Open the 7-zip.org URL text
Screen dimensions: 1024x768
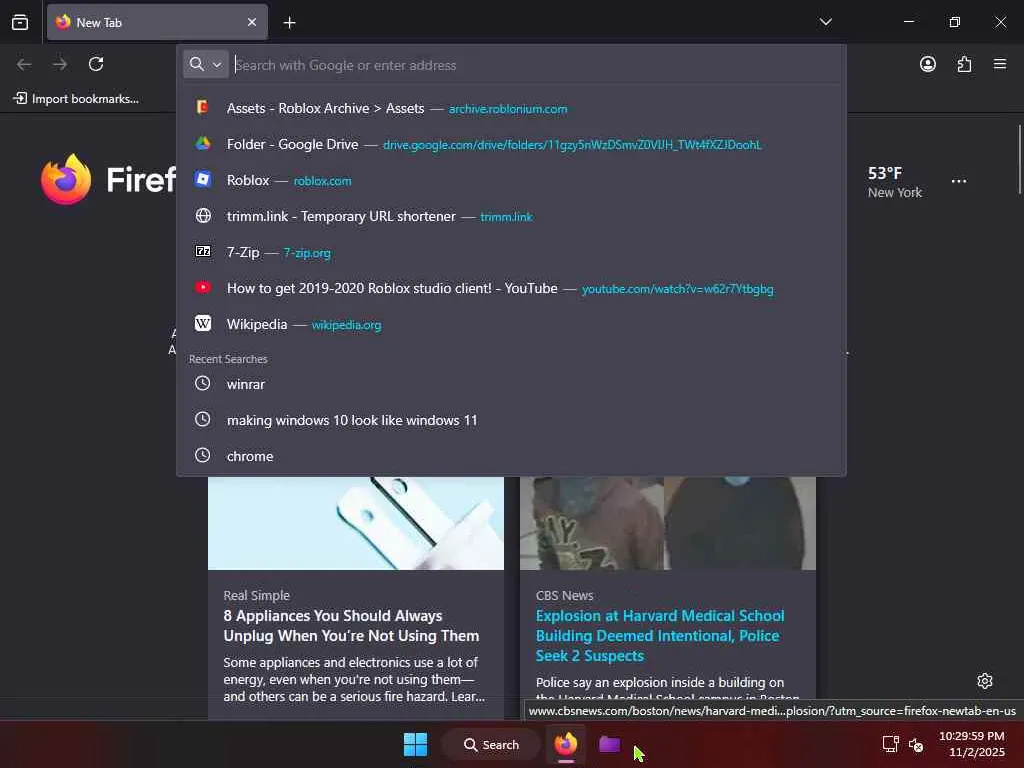[x=307, y=253]
